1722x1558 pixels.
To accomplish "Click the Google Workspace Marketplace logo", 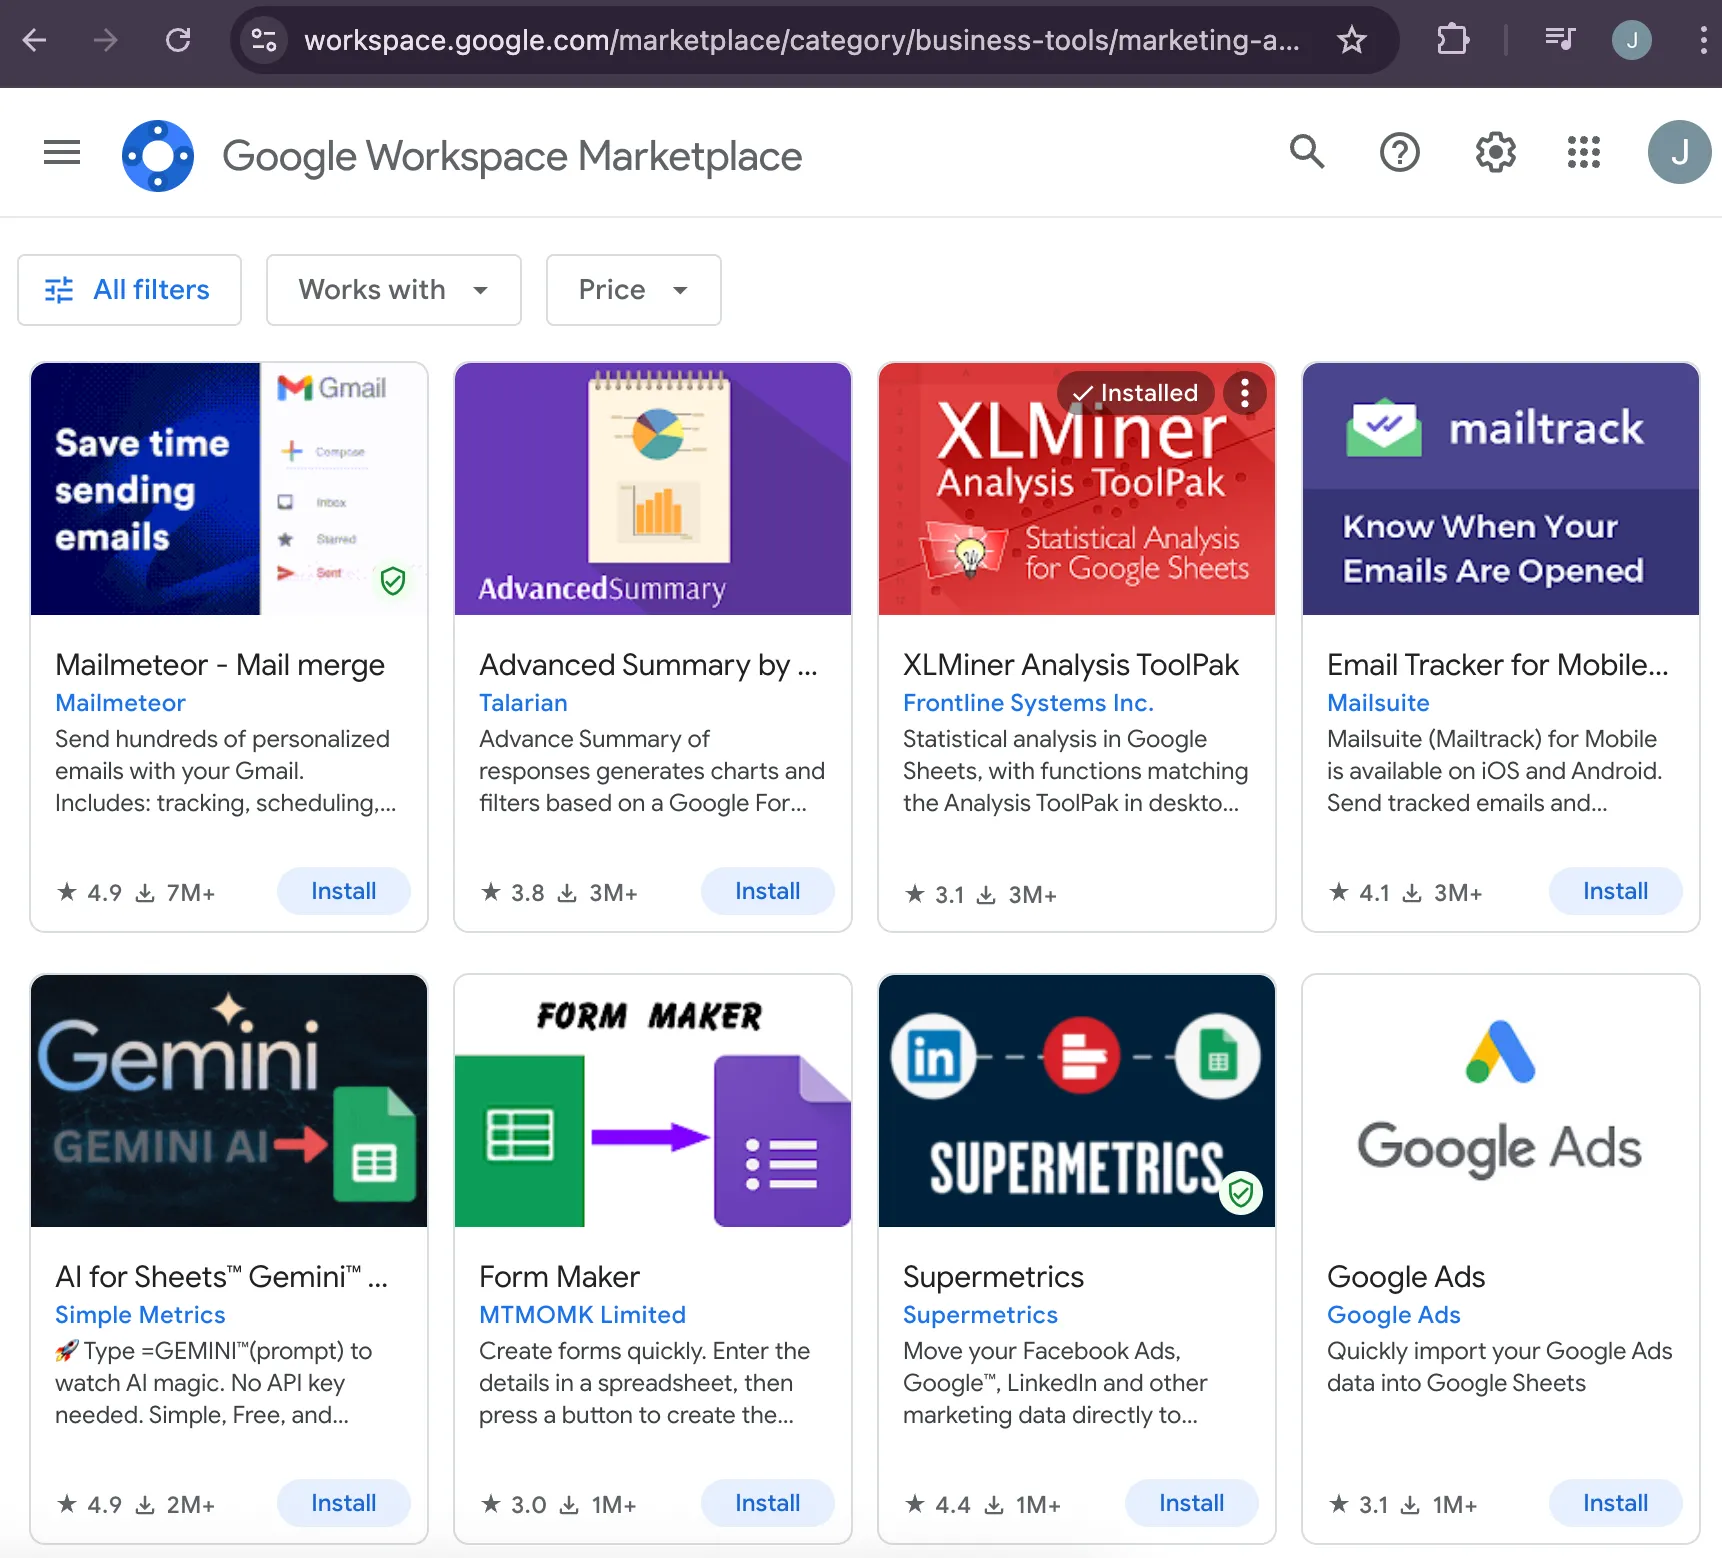I will pyautogui.click(x=158, y=154).
